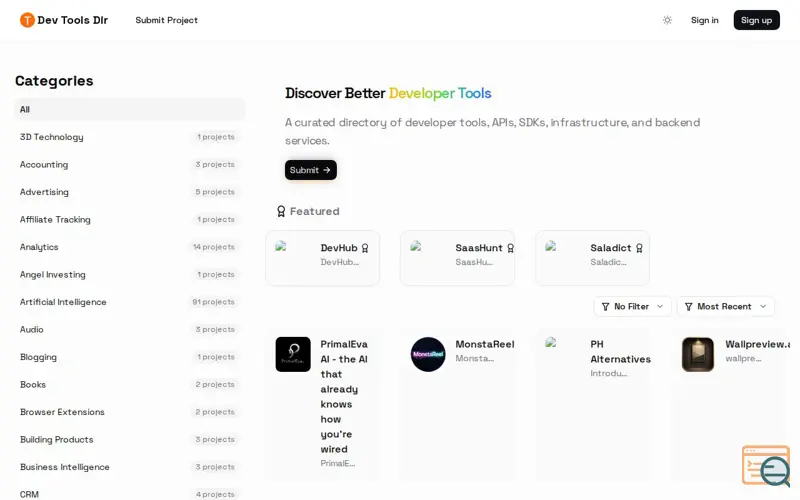Click the Featured section award icon
Image resolution: width=800 pixels, height=500 pixels.
(x=281, y=211)
